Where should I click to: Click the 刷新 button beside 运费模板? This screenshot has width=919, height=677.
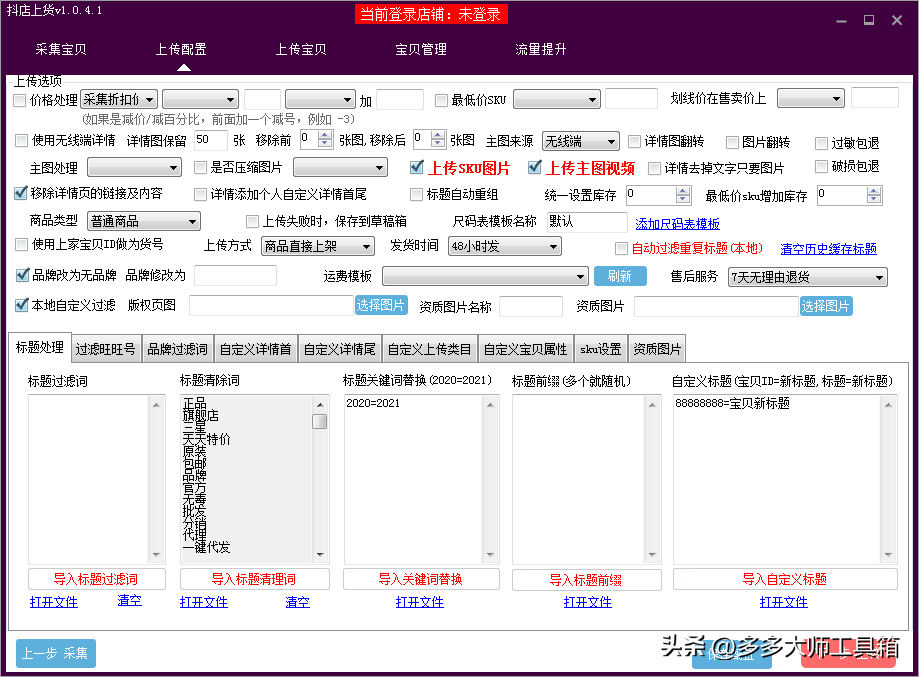(620, 276)
